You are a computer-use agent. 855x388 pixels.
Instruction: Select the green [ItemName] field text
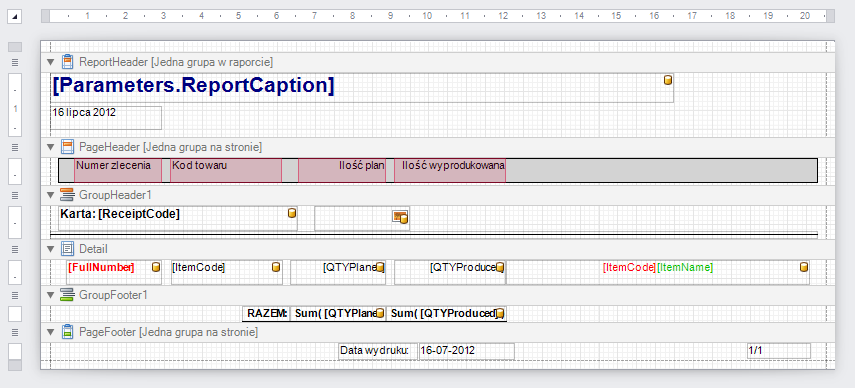tap(685, 268)
